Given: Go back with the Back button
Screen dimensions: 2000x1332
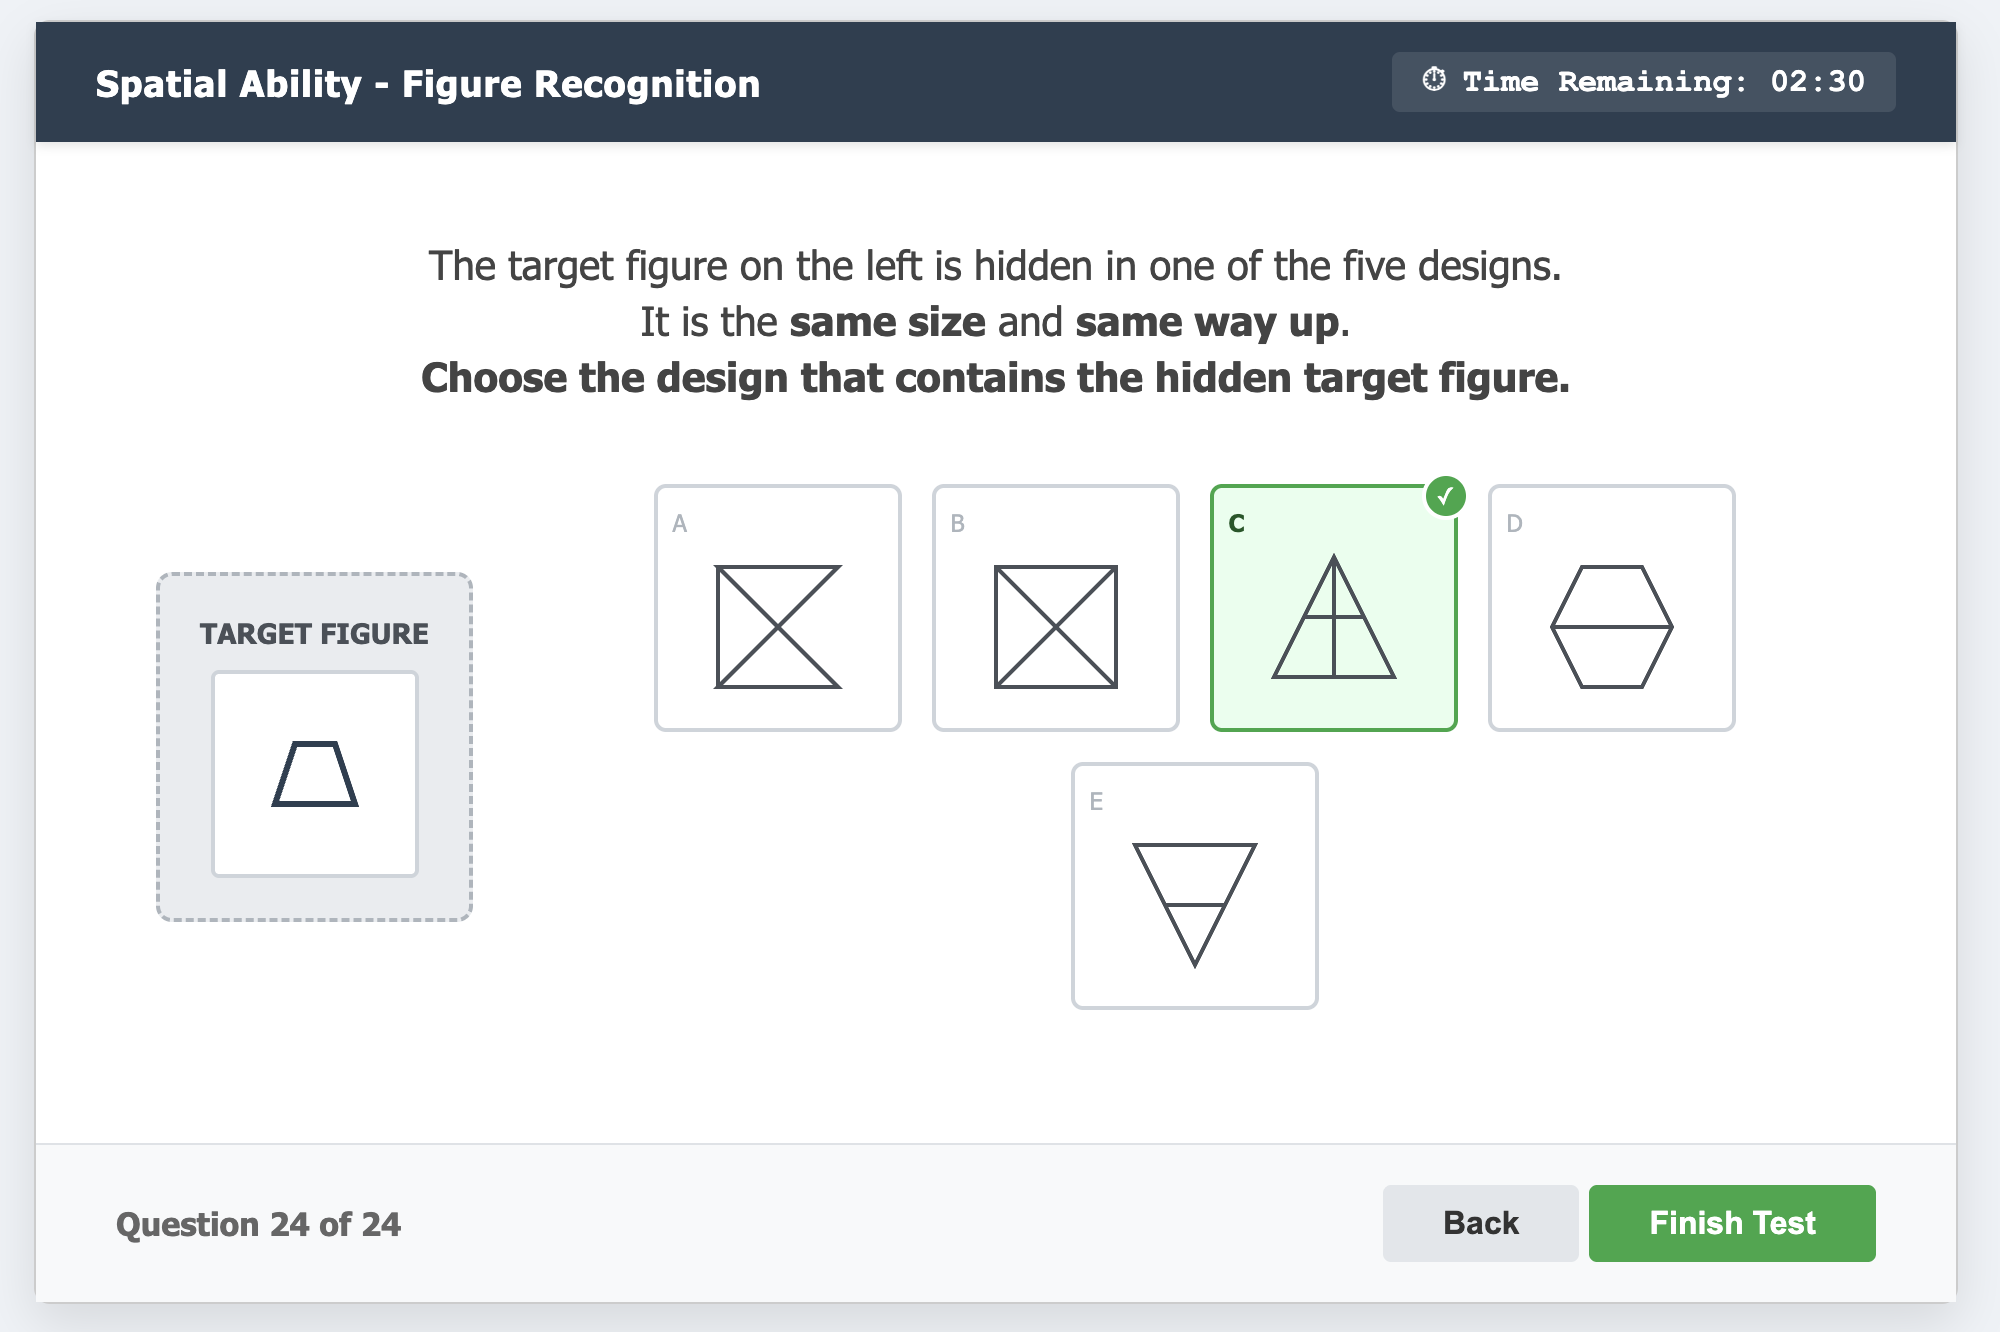Looking at the screenshot, I should pos(1480,1223).
